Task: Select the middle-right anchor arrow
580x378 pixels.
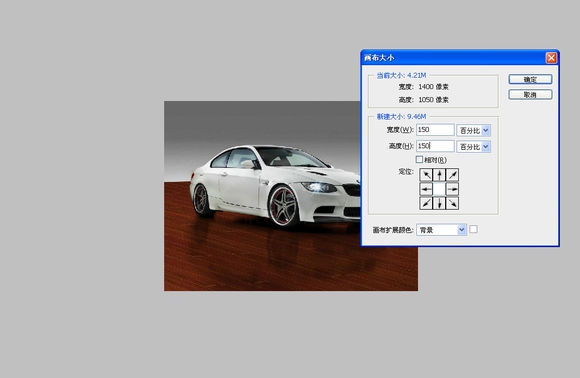Action: [452, 189]
